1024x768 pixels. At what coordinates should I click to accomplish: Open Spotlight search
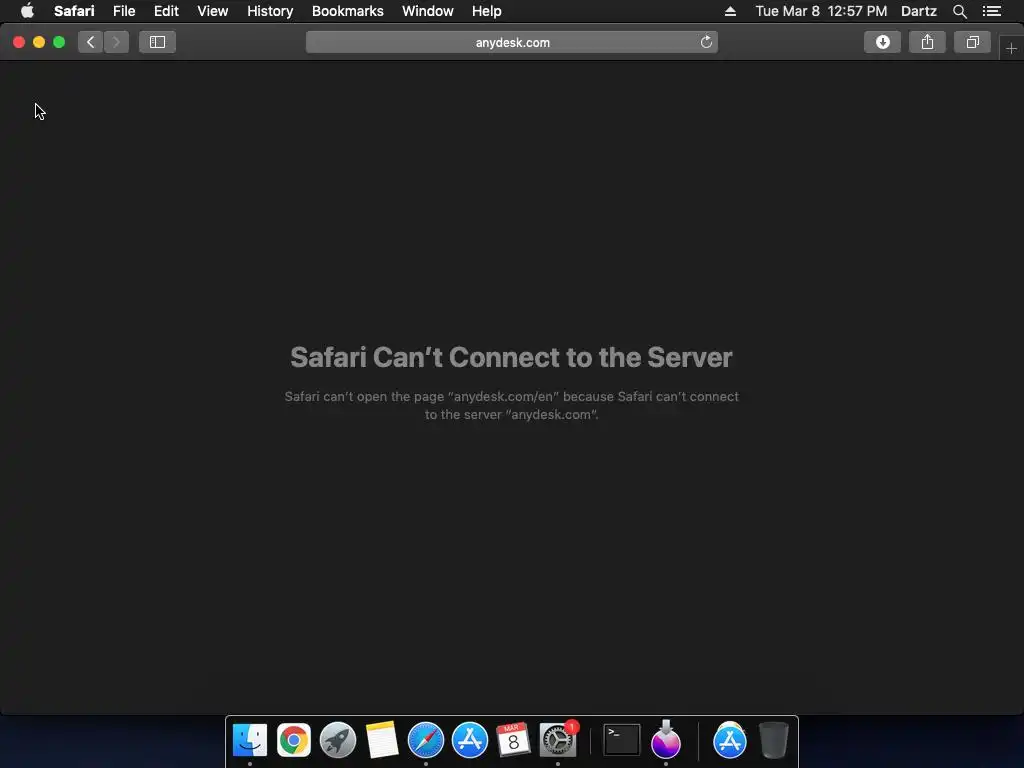959,11
